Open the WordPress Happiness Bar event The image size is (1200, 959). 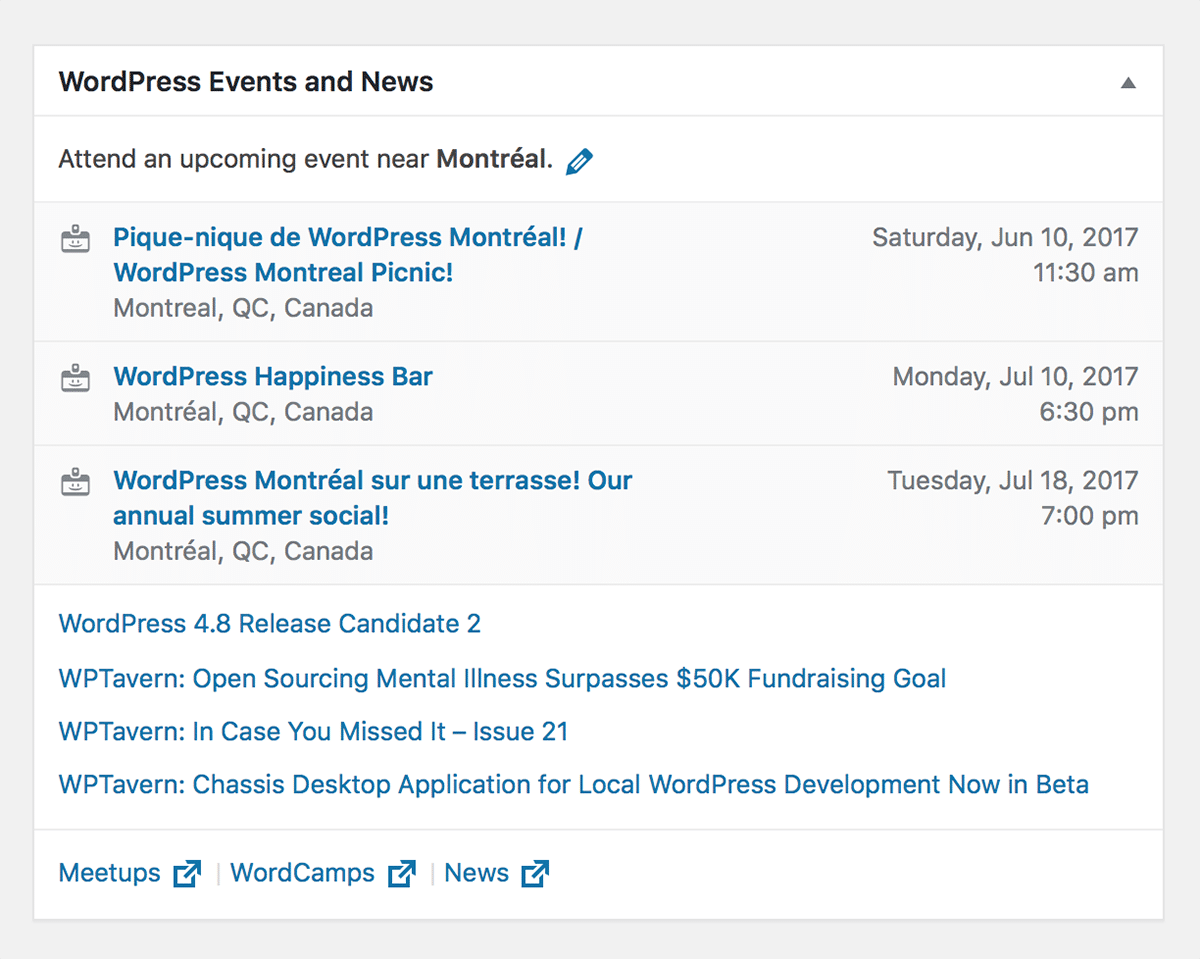tap(273, 377)
